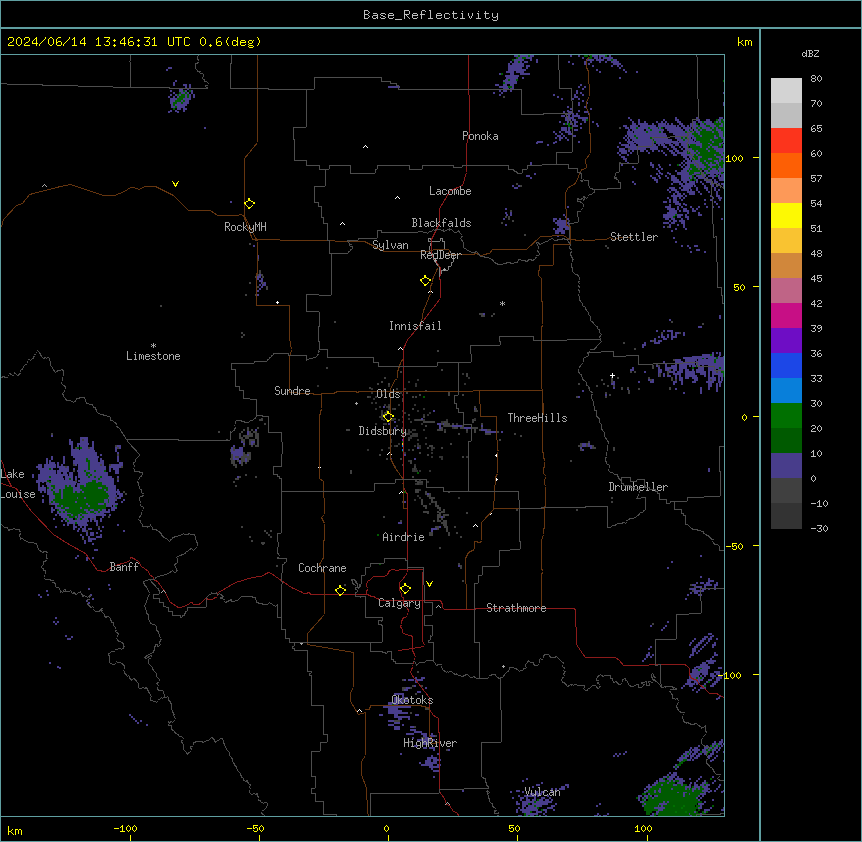Click the dBZ legend heading

(x=810, y=53)
